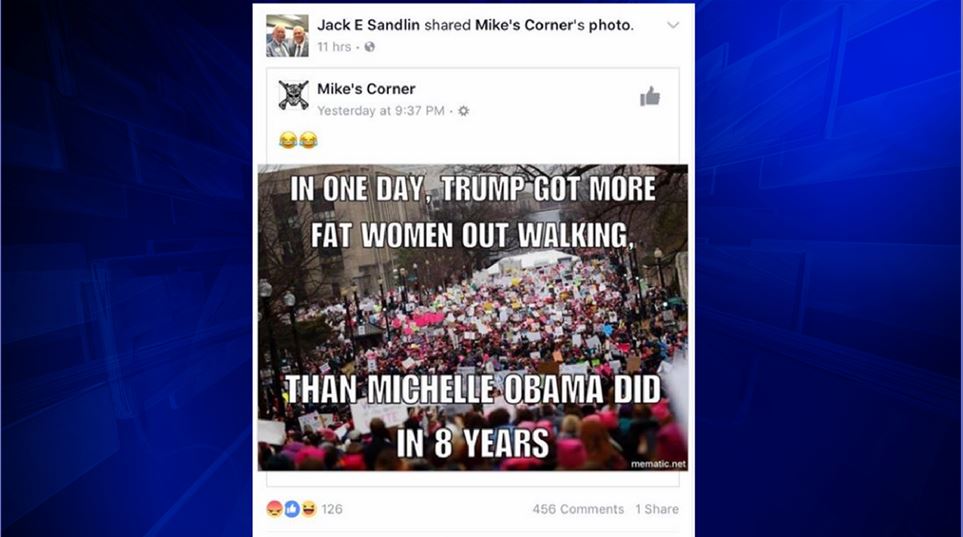This screenshot has height=537, width=963.
Task: Click the gear settings icon by timestamp
Action: click(464, 111)
